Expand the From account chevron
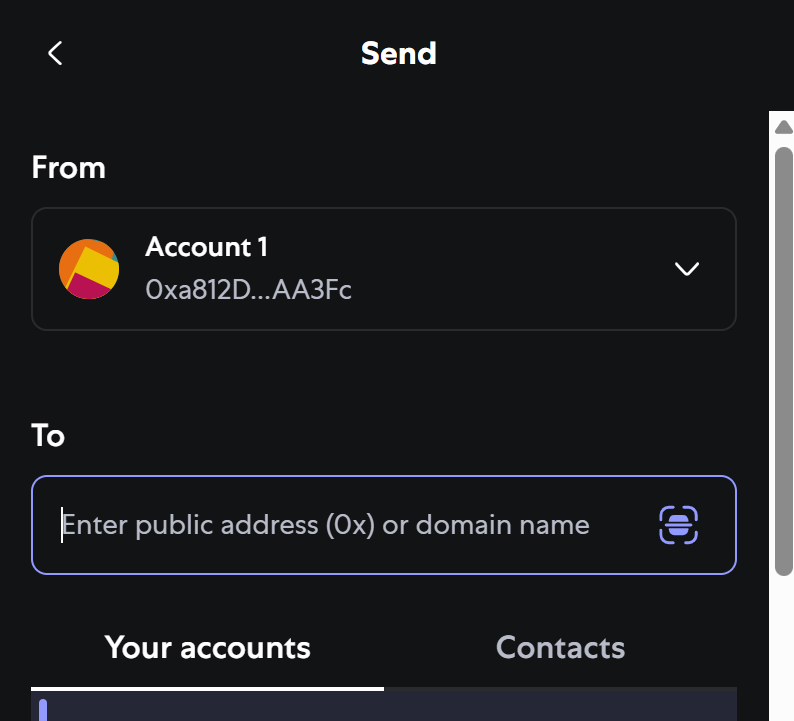This screenshot has height=721, width=794. point(686,269)
